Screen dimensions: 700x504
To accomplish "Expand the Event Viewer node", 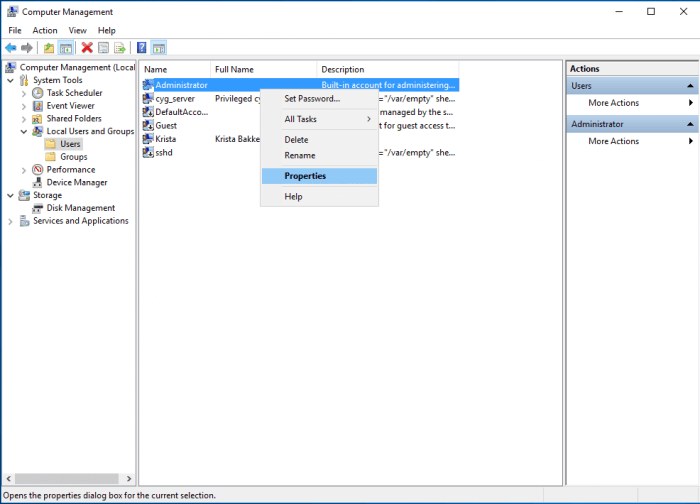I will tap(24, 106).
